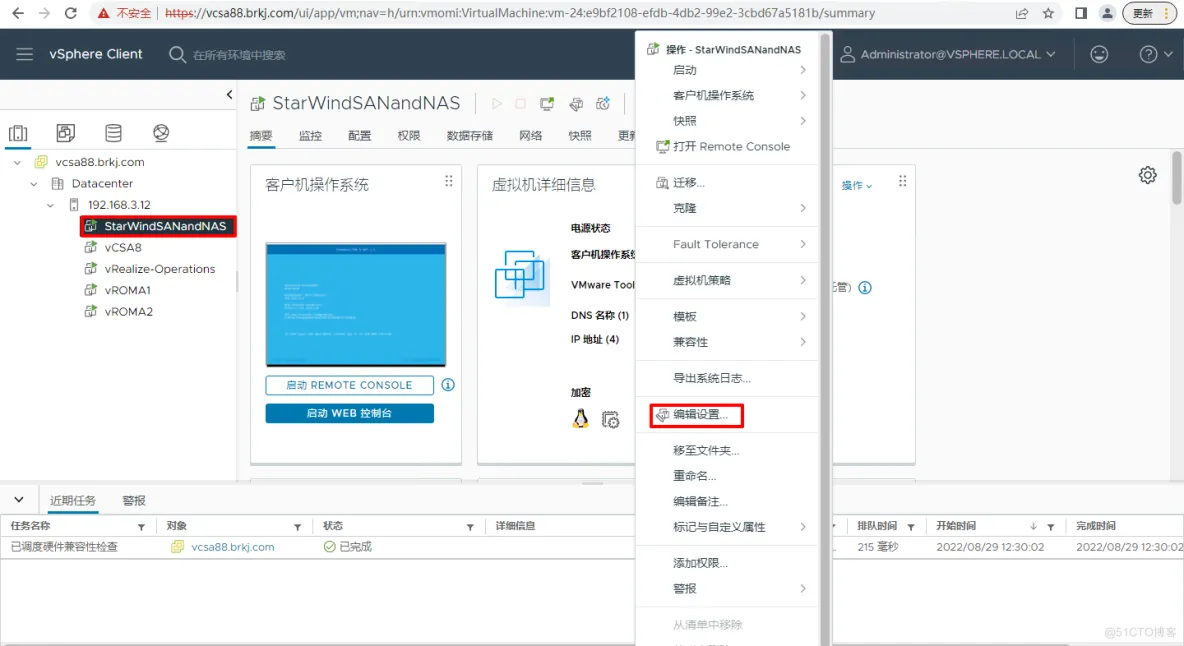This screenshot has width=1184, height=646.
Task: Click browser address bar URL
Action: pyautogui.click(x=520, y=13)
